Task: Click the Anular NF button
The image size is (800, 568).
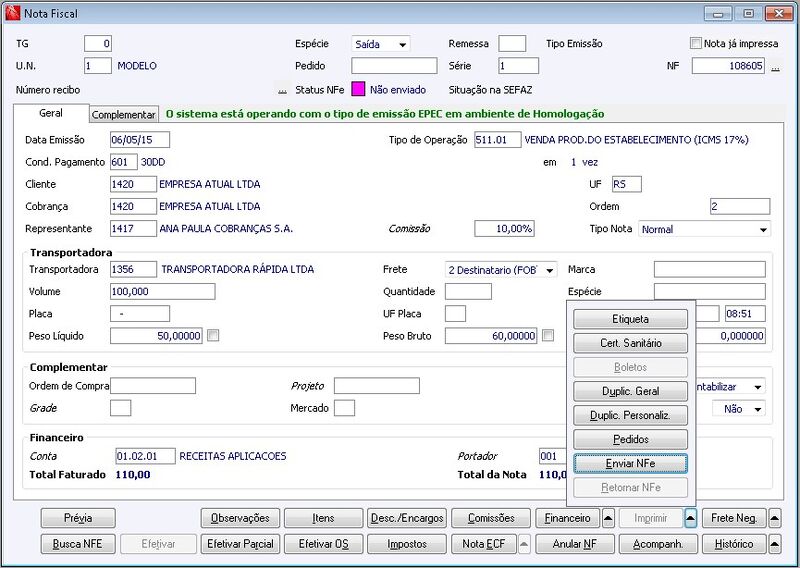Action: tap(575, 545)
